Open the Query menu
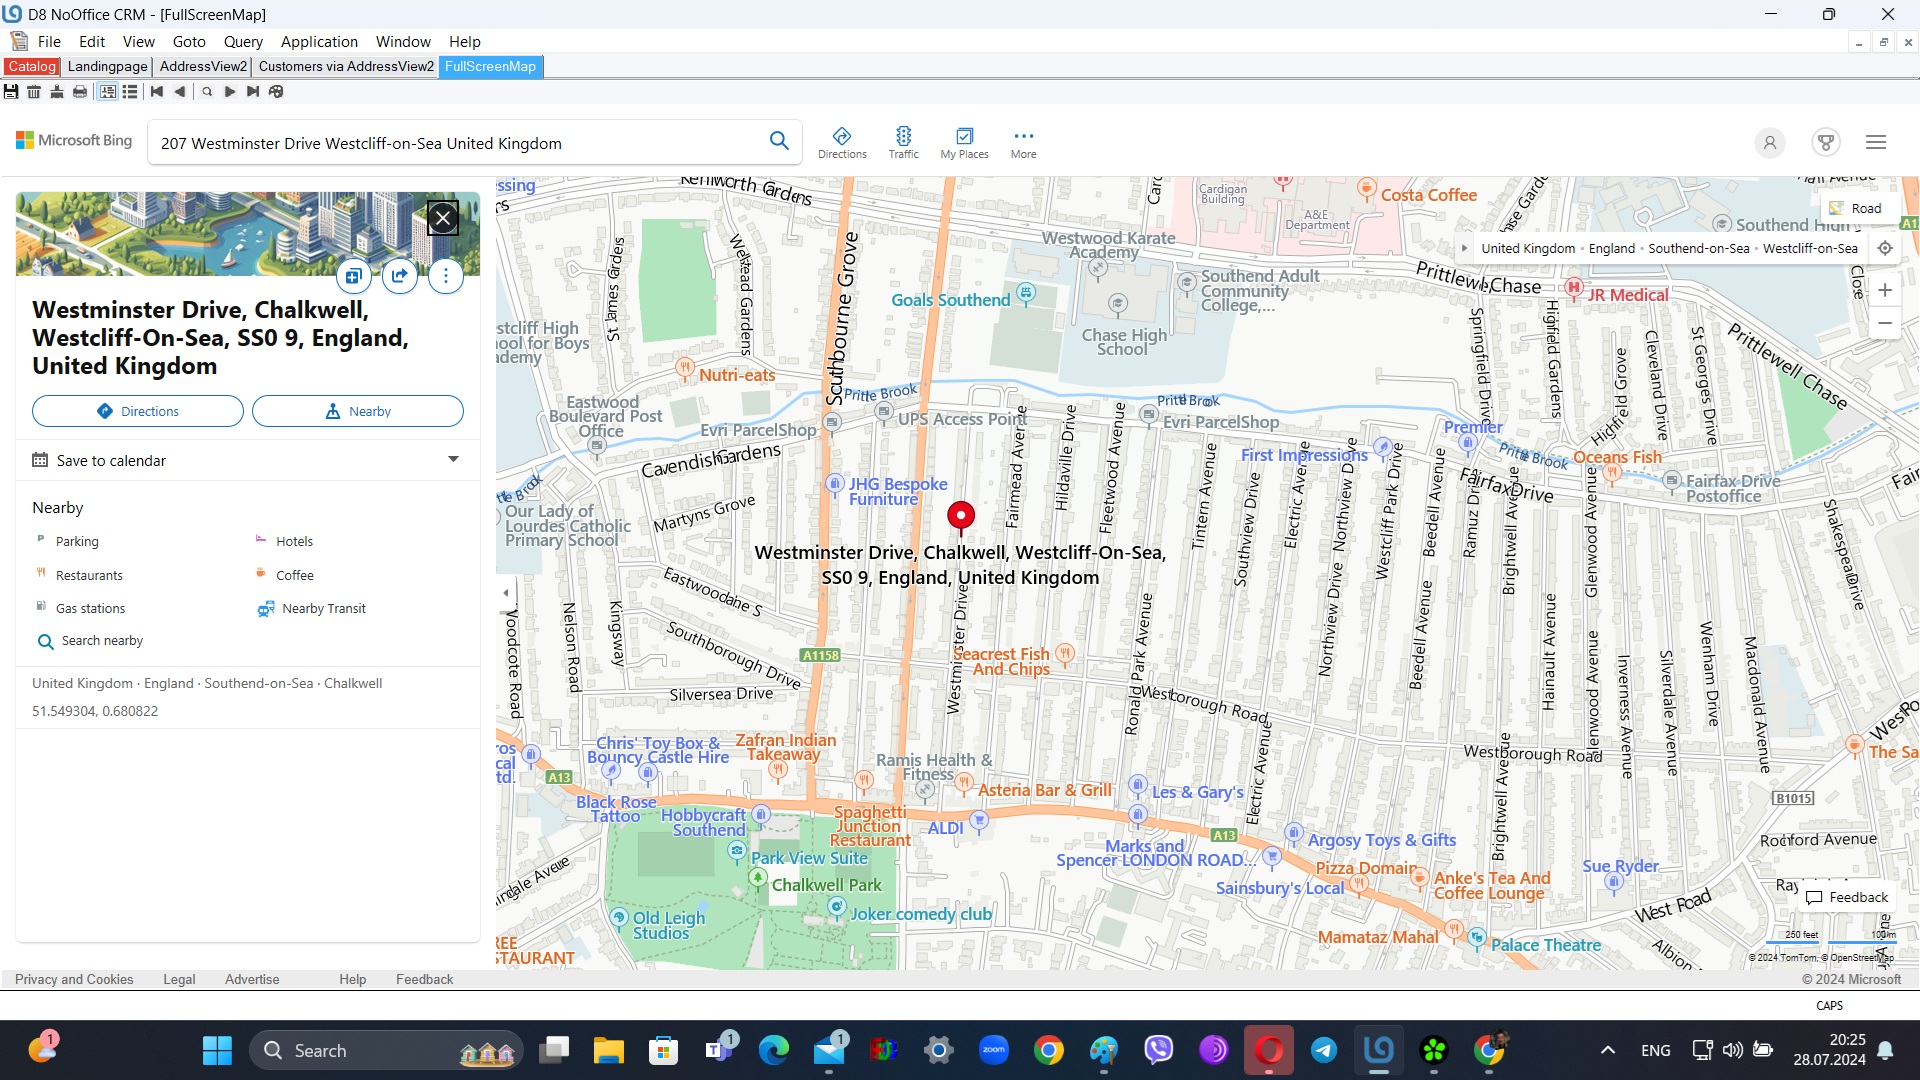 (x=243, y=41)
